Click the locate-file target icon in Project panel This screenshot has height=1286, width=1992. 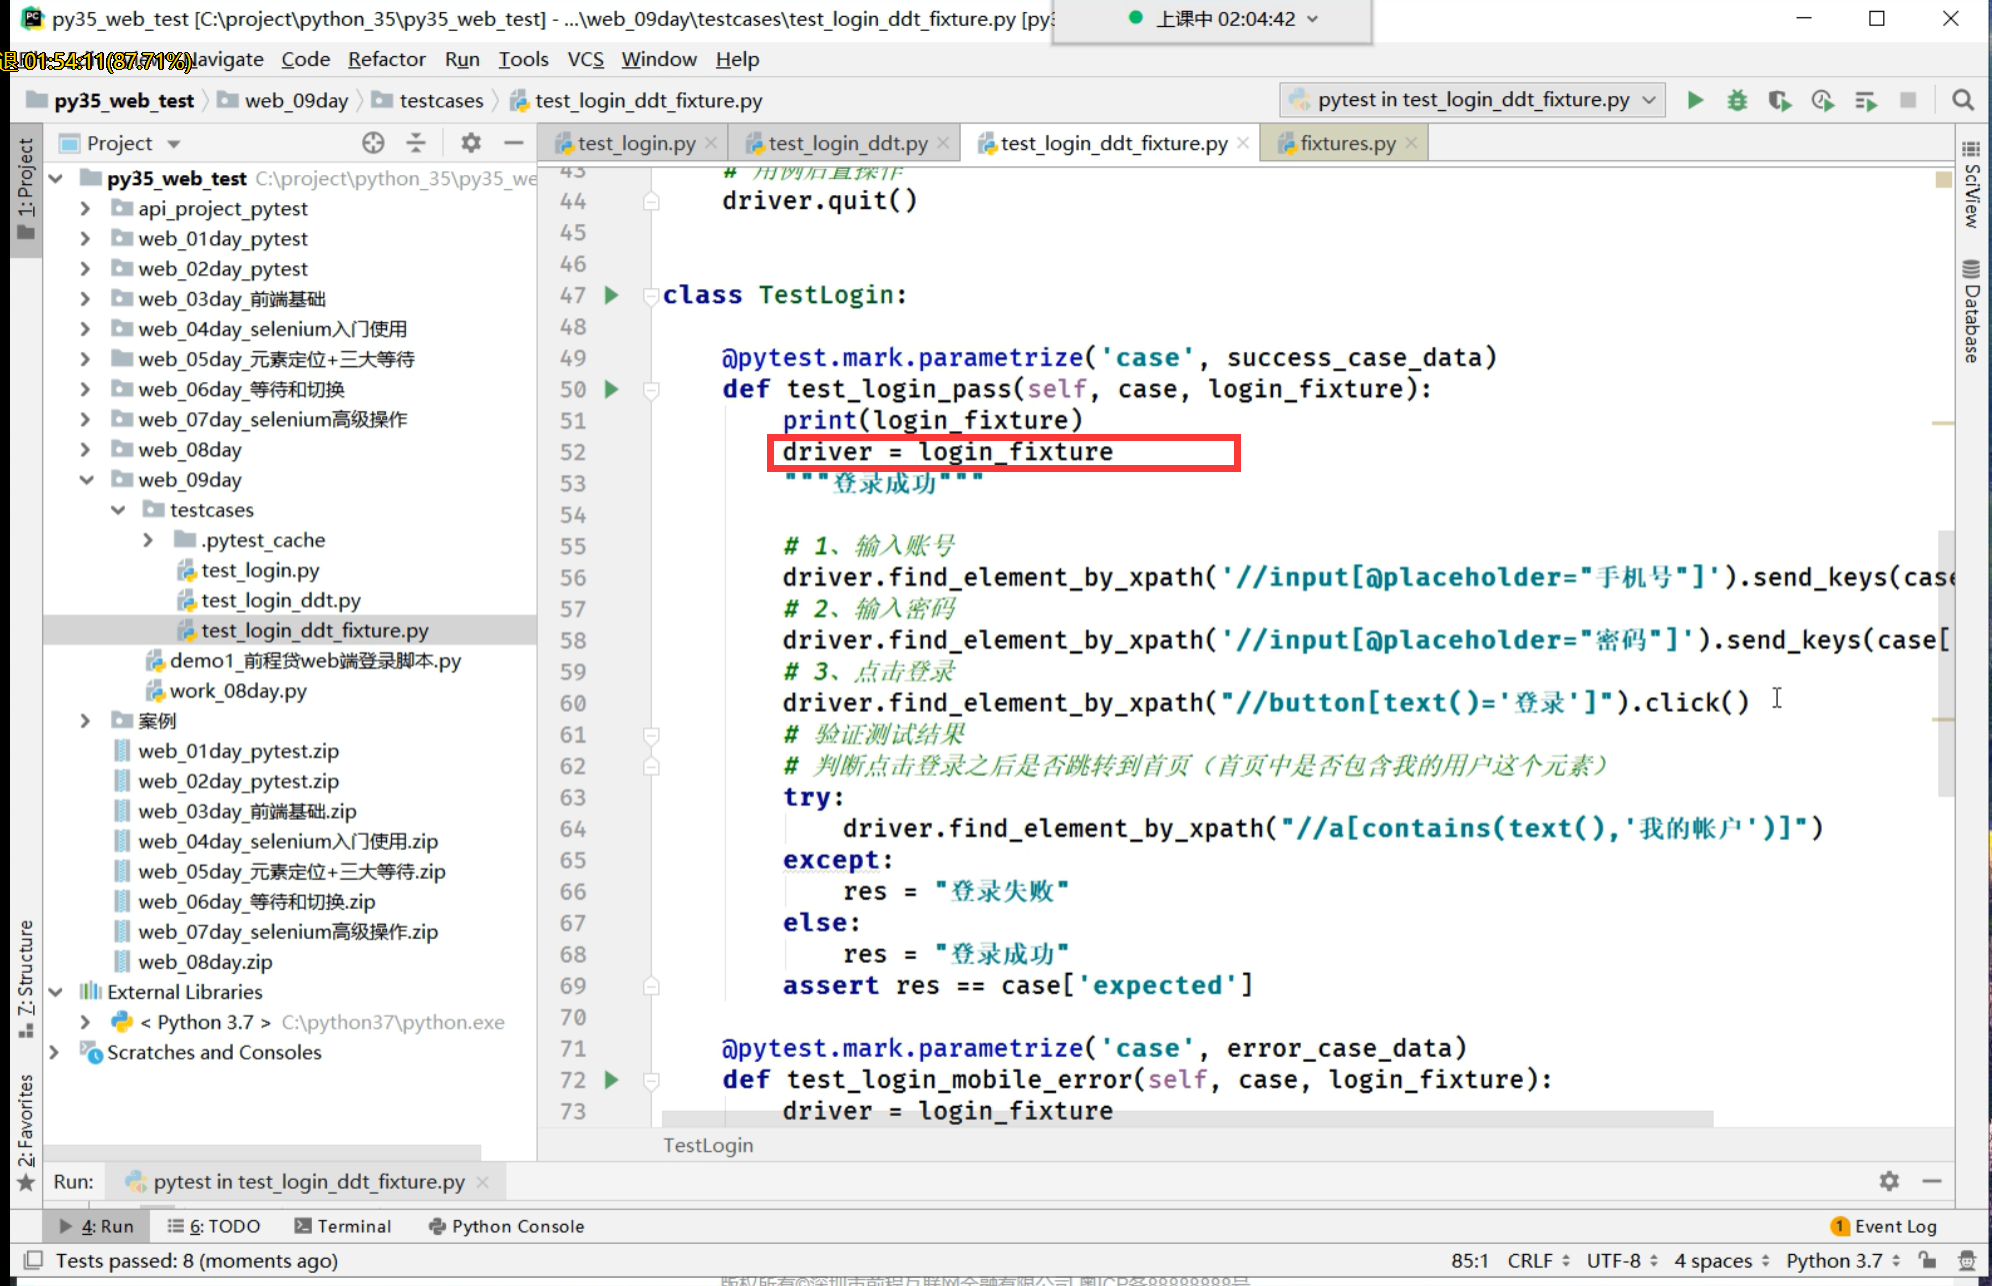pos(373,143)
